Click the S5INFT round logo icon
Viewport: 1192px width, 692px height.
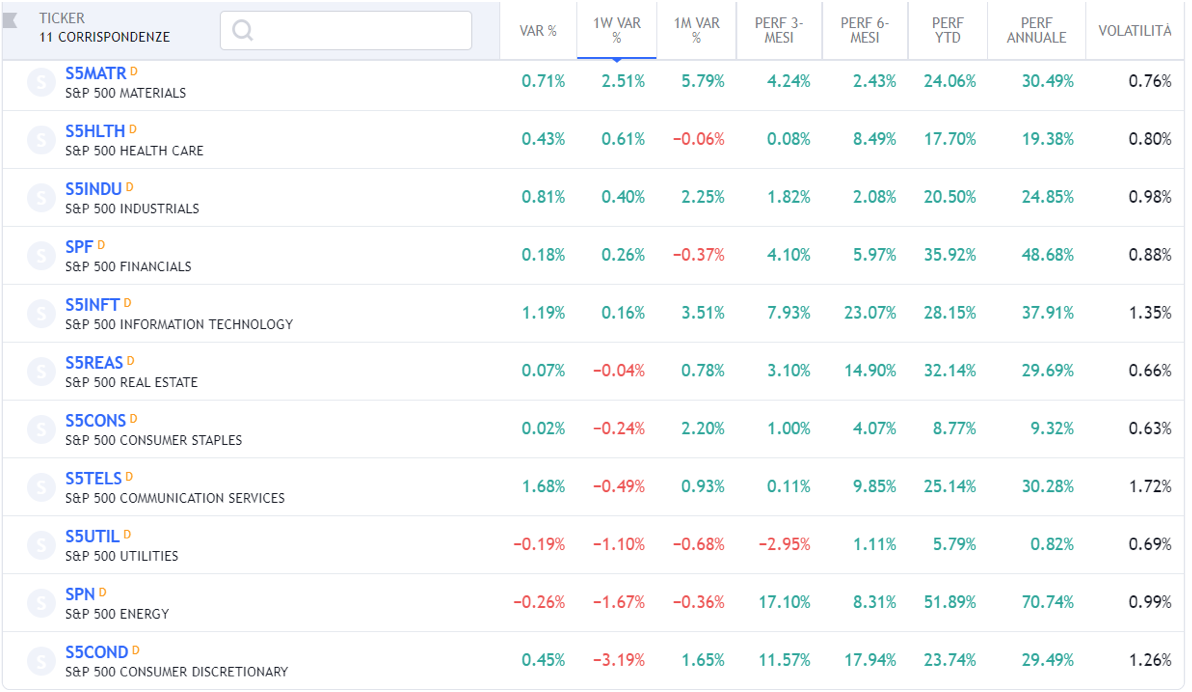(41, 314)
